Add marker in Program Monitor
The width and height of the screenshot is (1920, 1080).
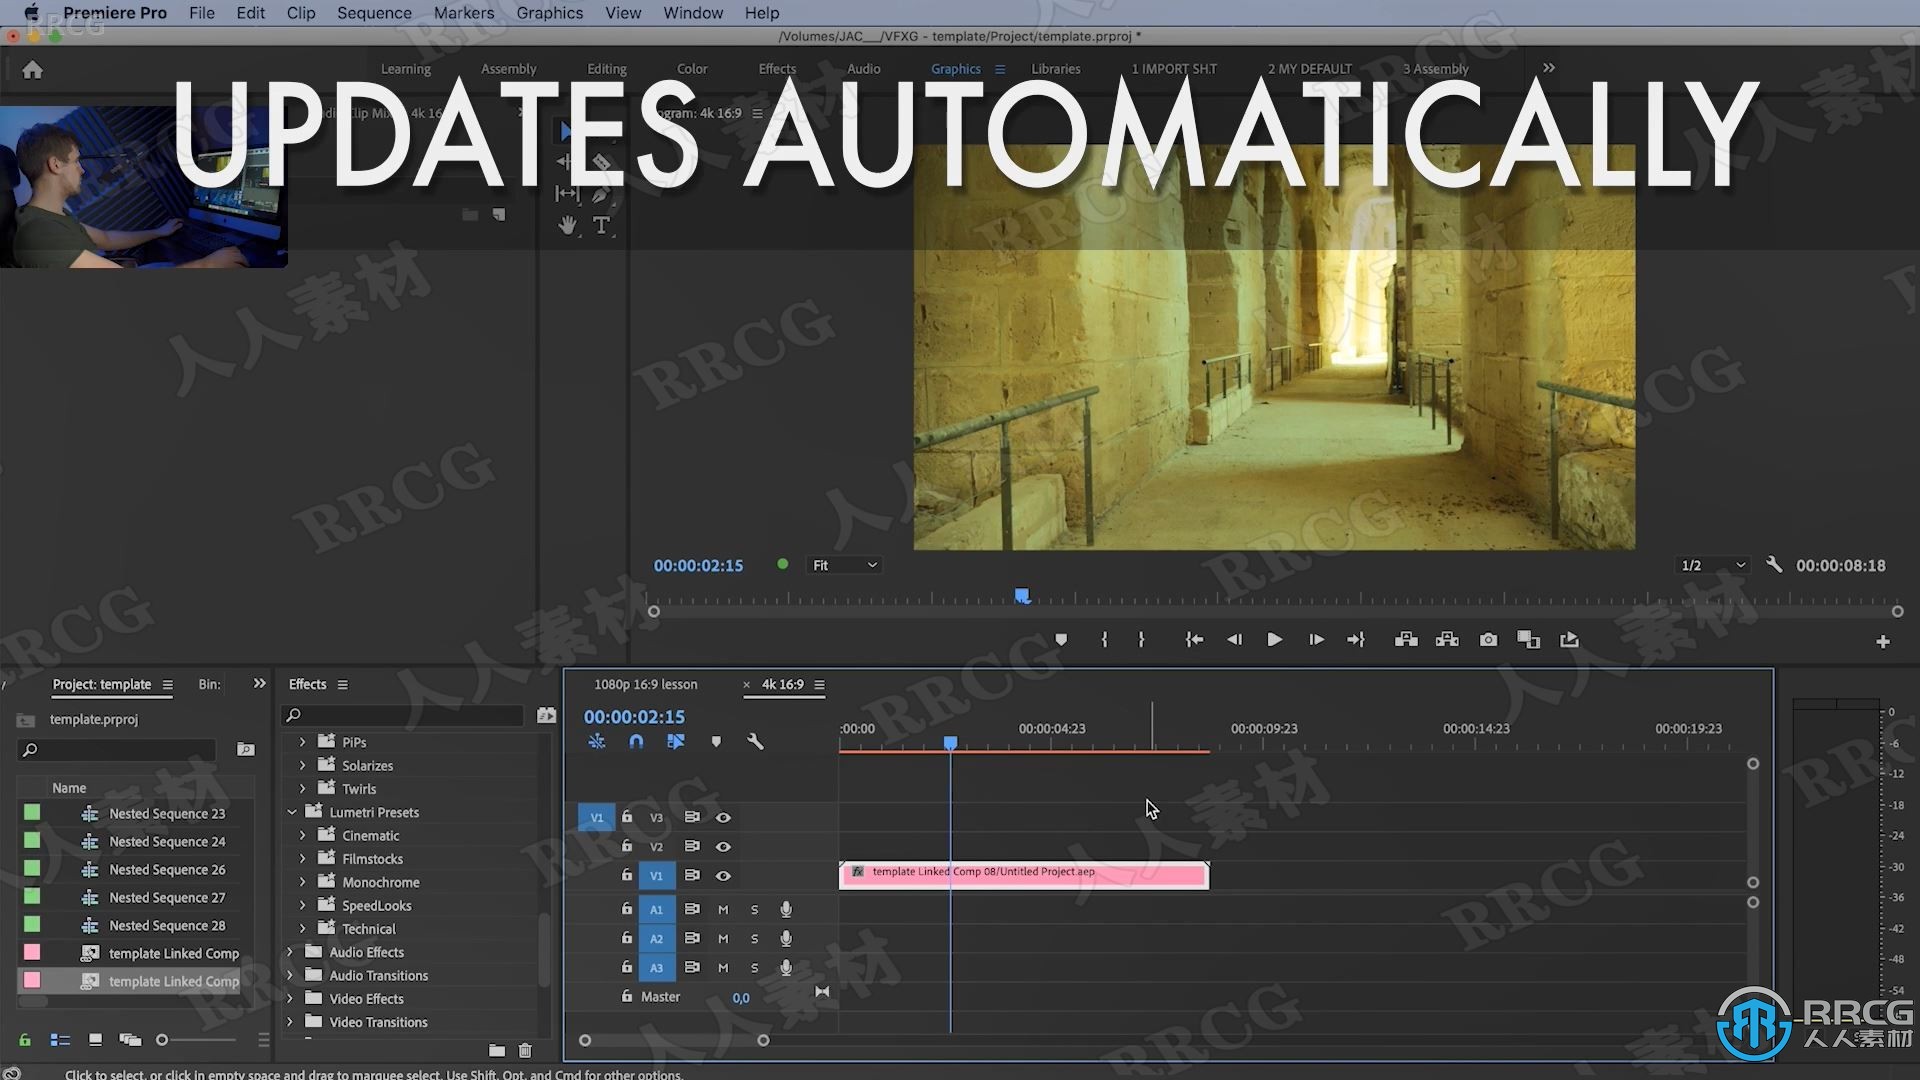[1061, 640]
